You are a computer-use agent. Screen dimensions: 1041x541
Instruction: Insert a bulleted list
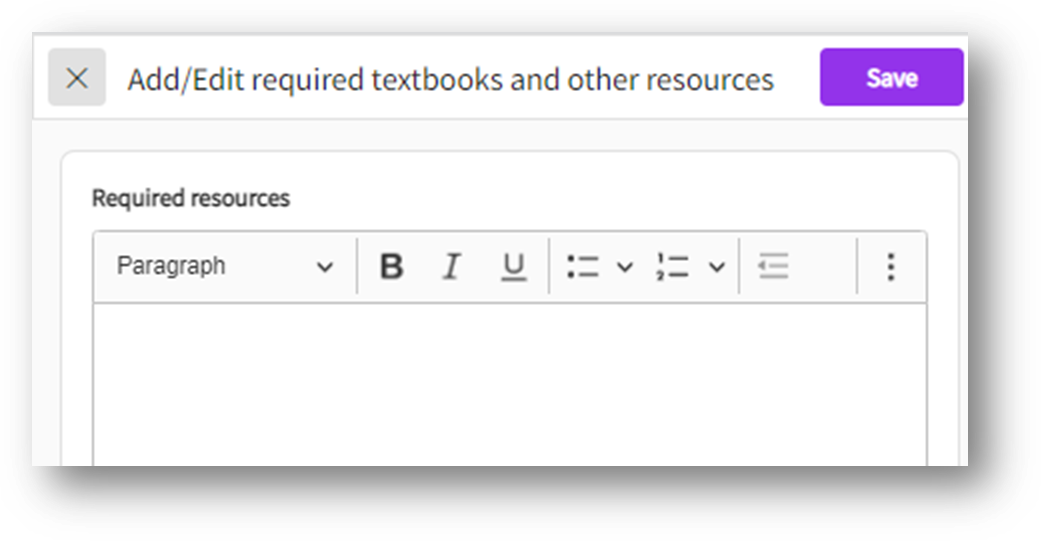coord(582,267)
